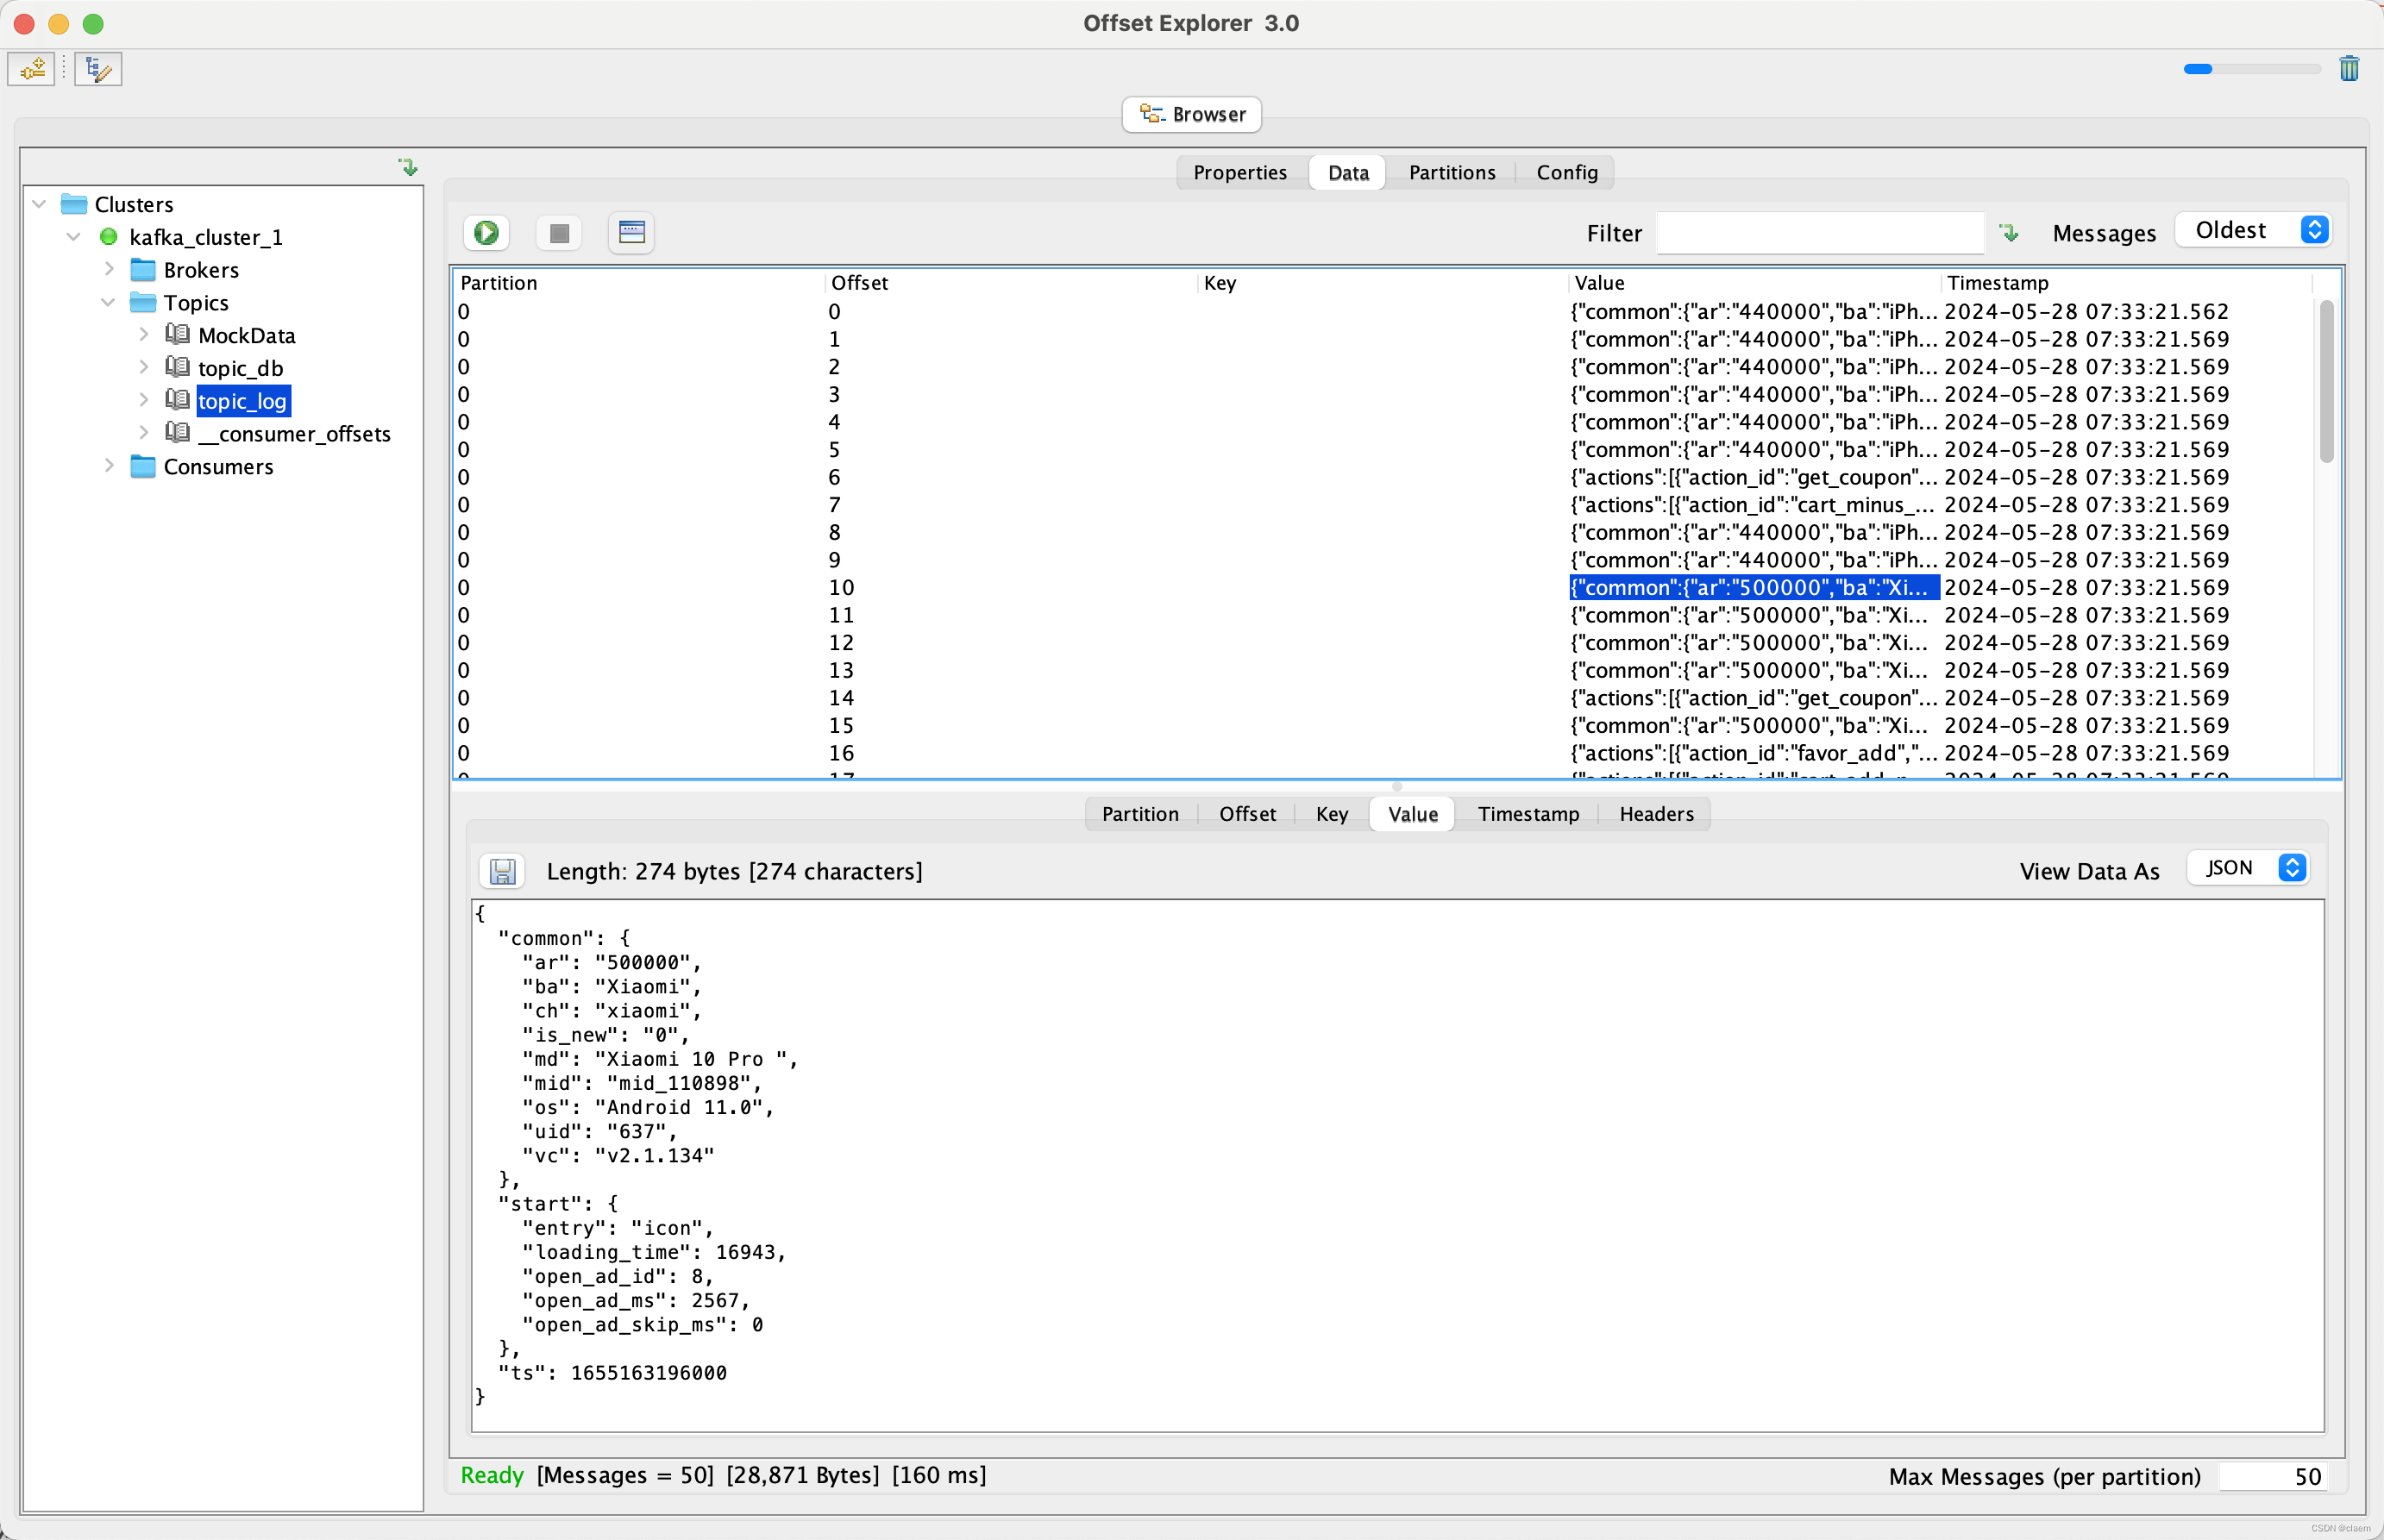The image size is (2384, 1540).
Task: Sort by the Timestamp column header
Action: 2127,283
